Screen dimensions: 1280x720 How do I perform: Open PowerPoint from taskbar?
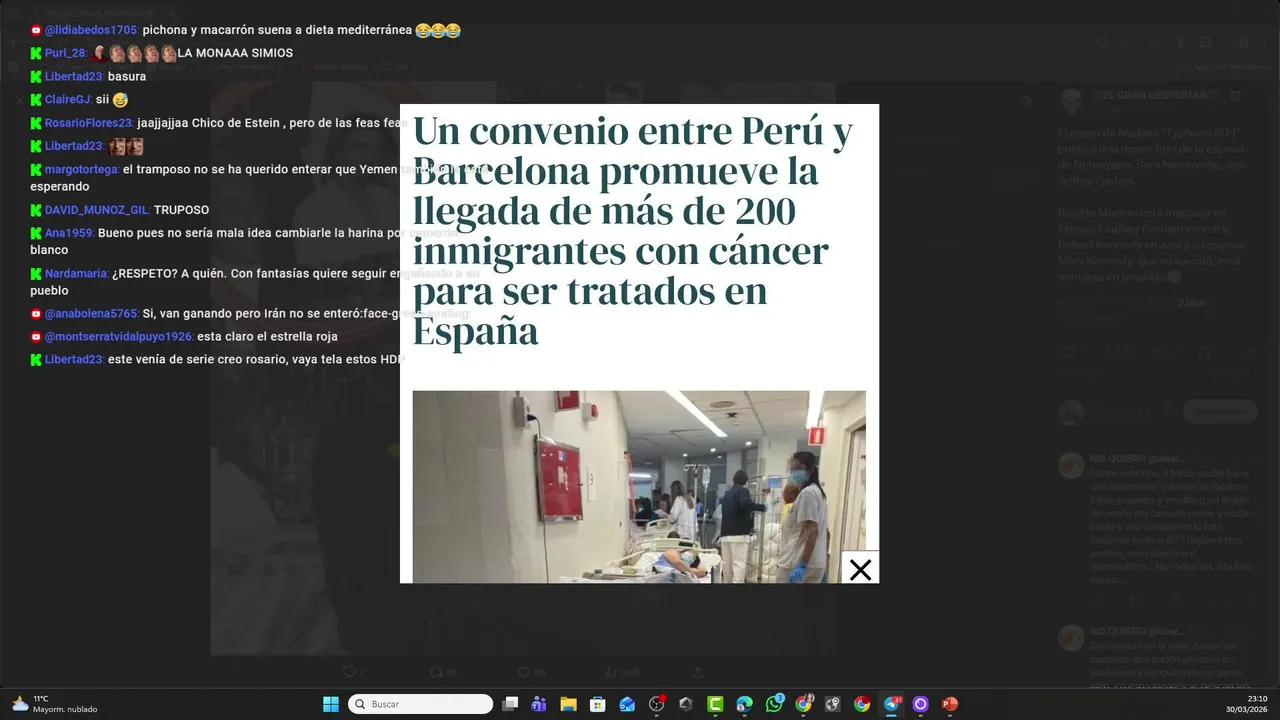pos(950,704)
